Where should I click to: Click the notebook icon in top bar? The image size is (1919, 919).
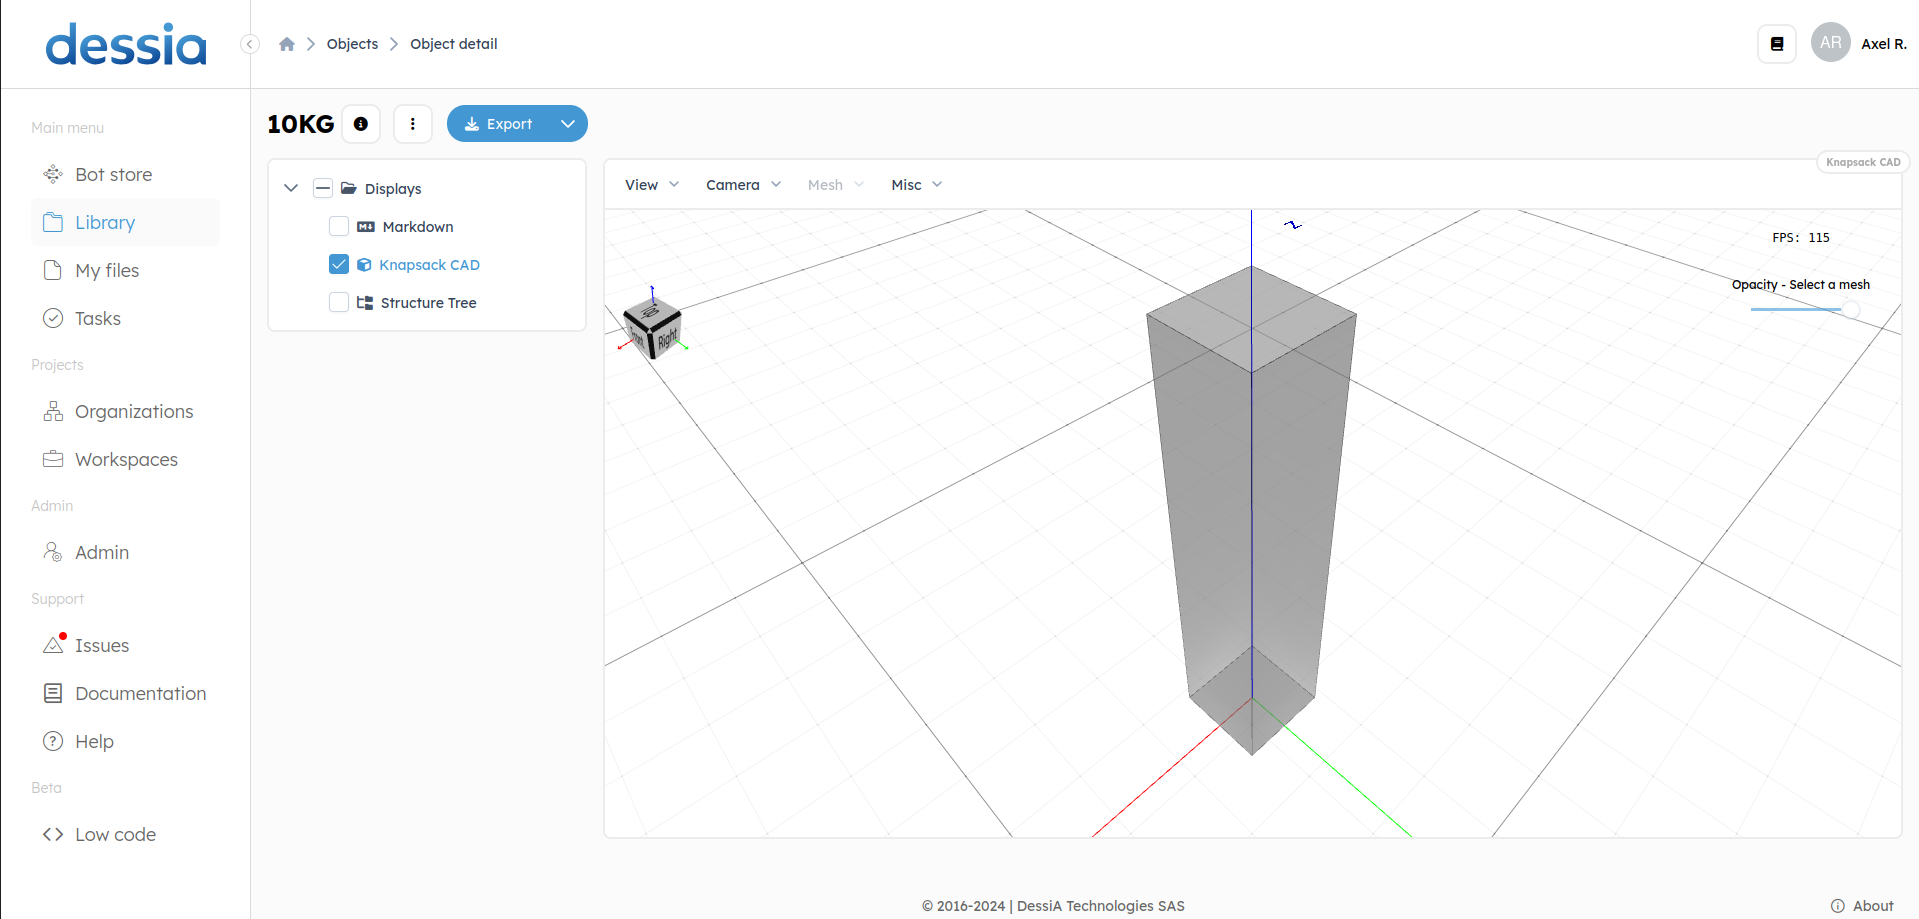[1776, 44]
